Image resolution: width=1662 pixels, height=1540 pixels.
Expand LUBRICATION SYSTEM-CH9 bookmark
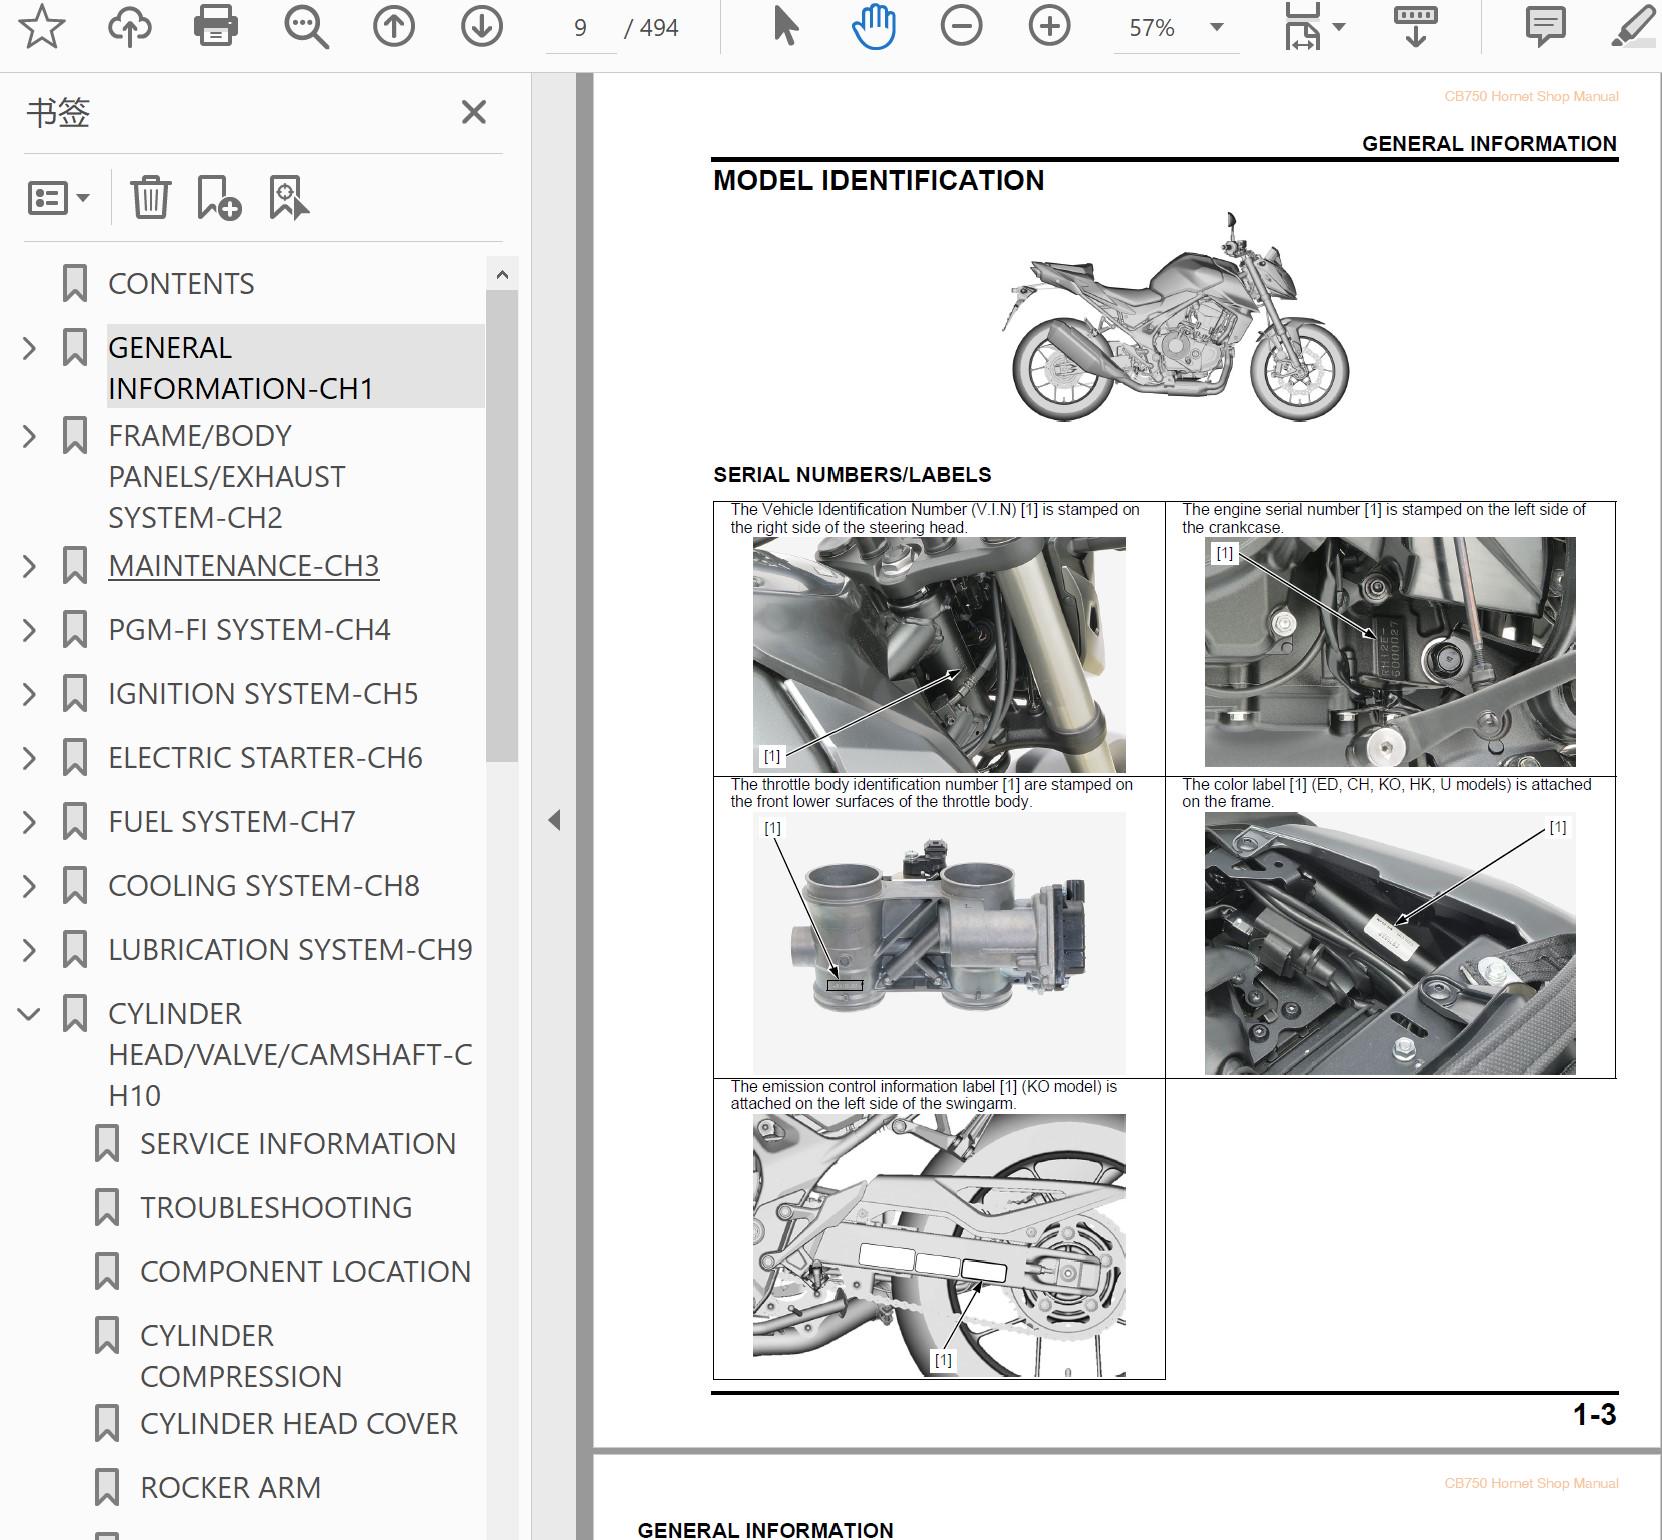point(30,950)
